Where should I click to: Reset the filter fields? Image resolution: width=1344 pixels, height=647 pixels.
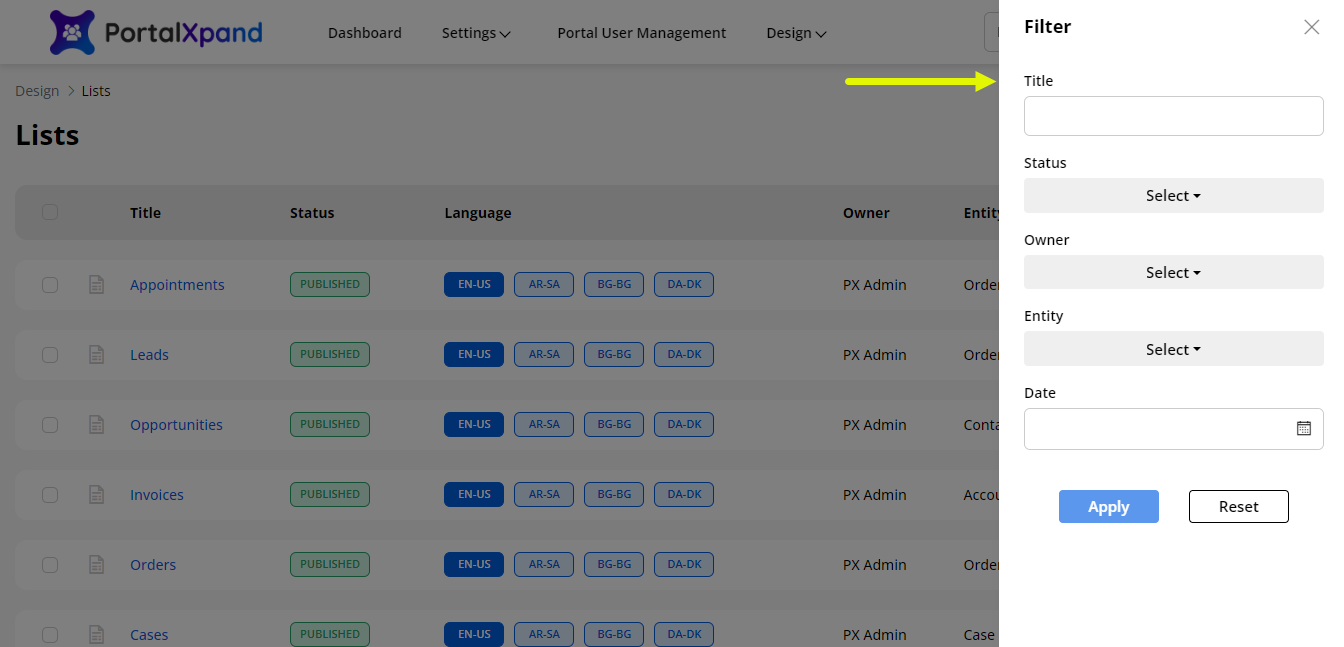coord(1238,507)
